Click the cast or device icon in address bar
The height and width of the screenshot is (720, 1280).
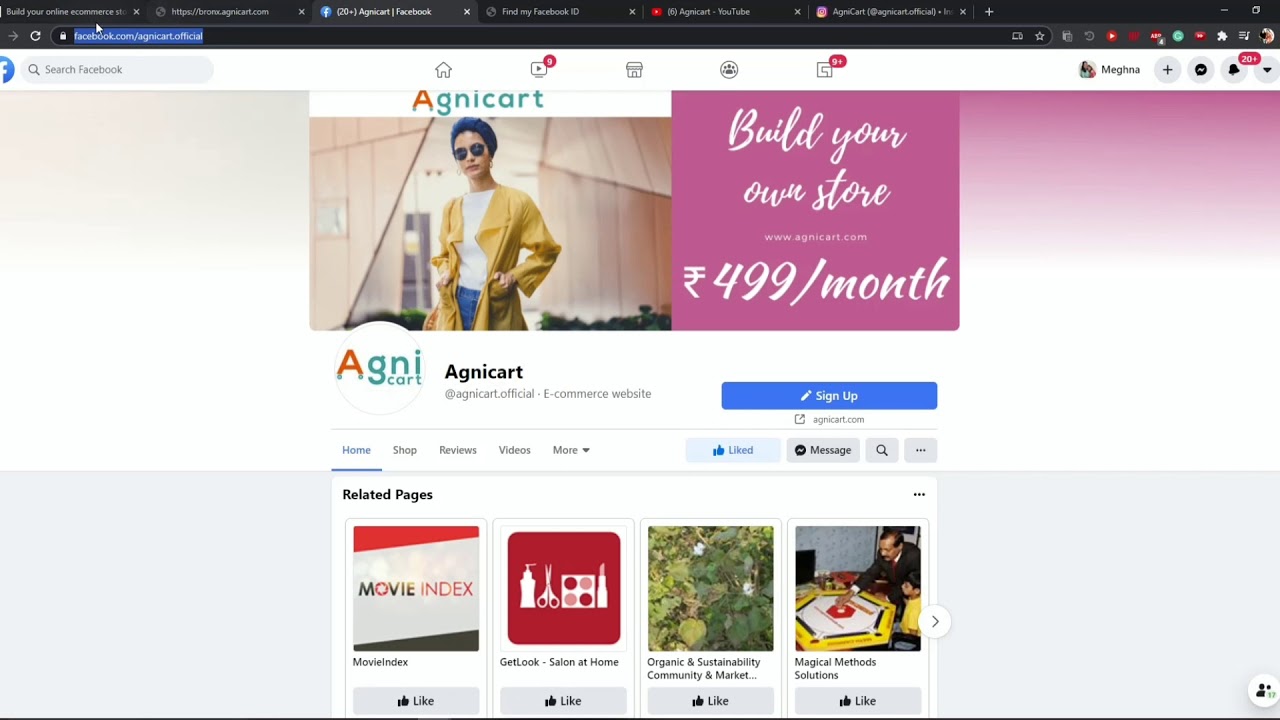click(1017, 36)
